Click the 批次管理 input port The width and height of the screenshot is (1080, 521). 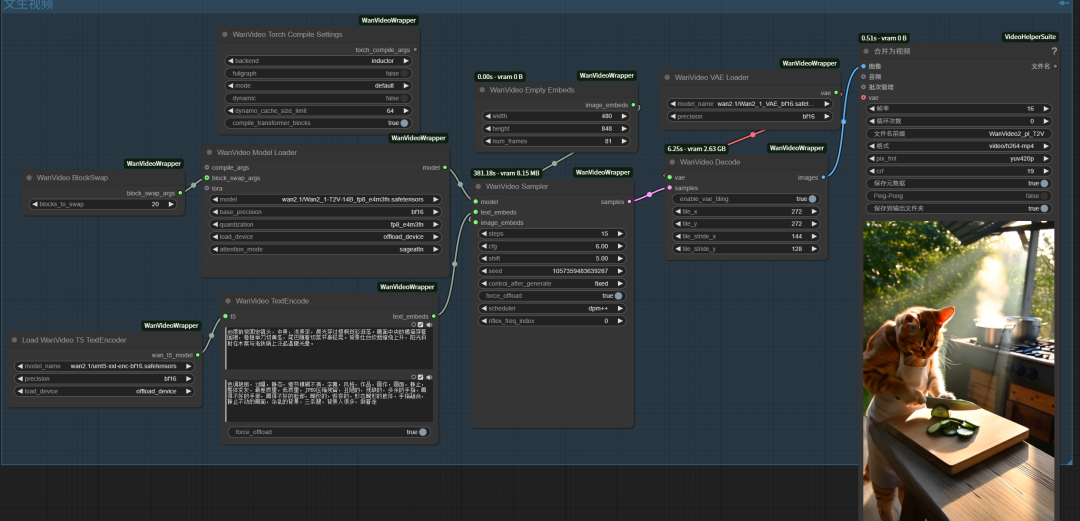click(x=864, y=87)
